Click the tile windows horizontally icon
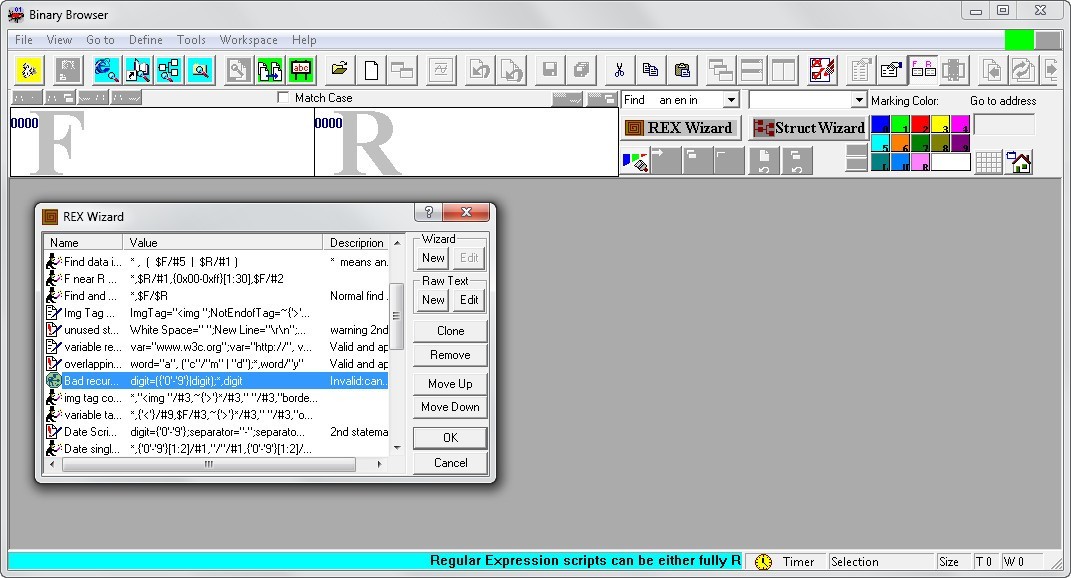Image resolution: width=1071 pixels, height=578 pixels. coord(751,70)
